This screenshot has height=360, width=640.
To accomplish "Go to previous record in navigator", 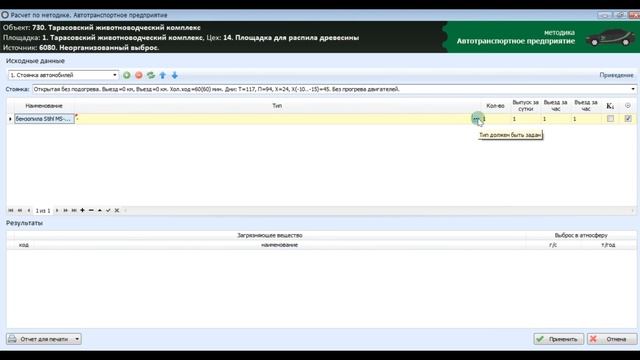I will coord(29,210).
